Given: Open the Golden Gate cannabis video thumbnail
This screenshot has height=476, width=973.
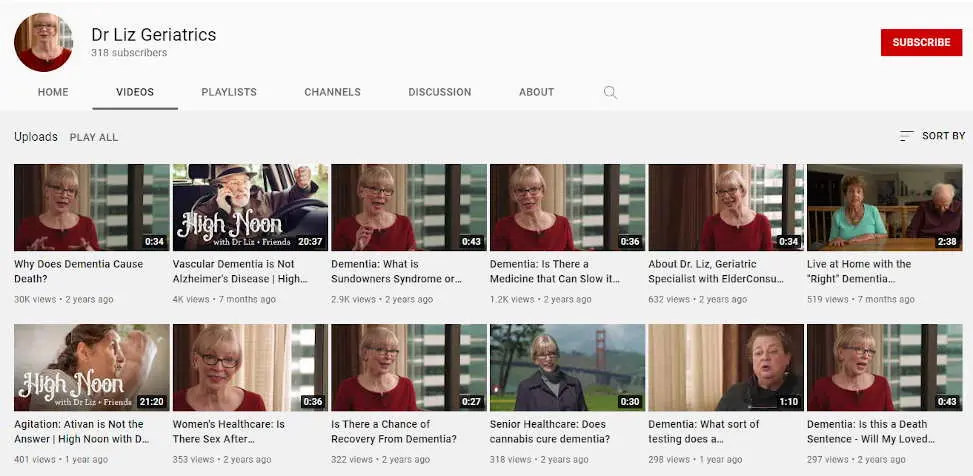Looking at the screenshot, I should [x=568, y=367].
